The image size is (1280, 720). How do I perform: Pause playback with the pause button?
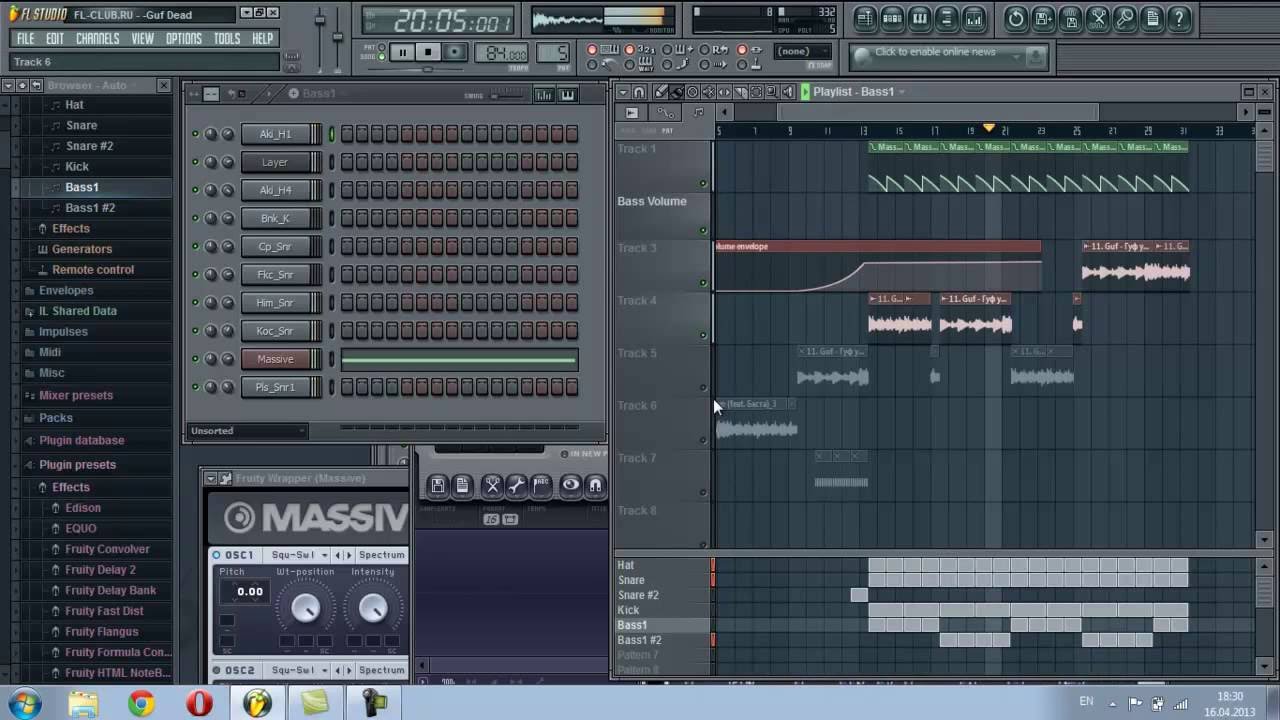(403, 52)
